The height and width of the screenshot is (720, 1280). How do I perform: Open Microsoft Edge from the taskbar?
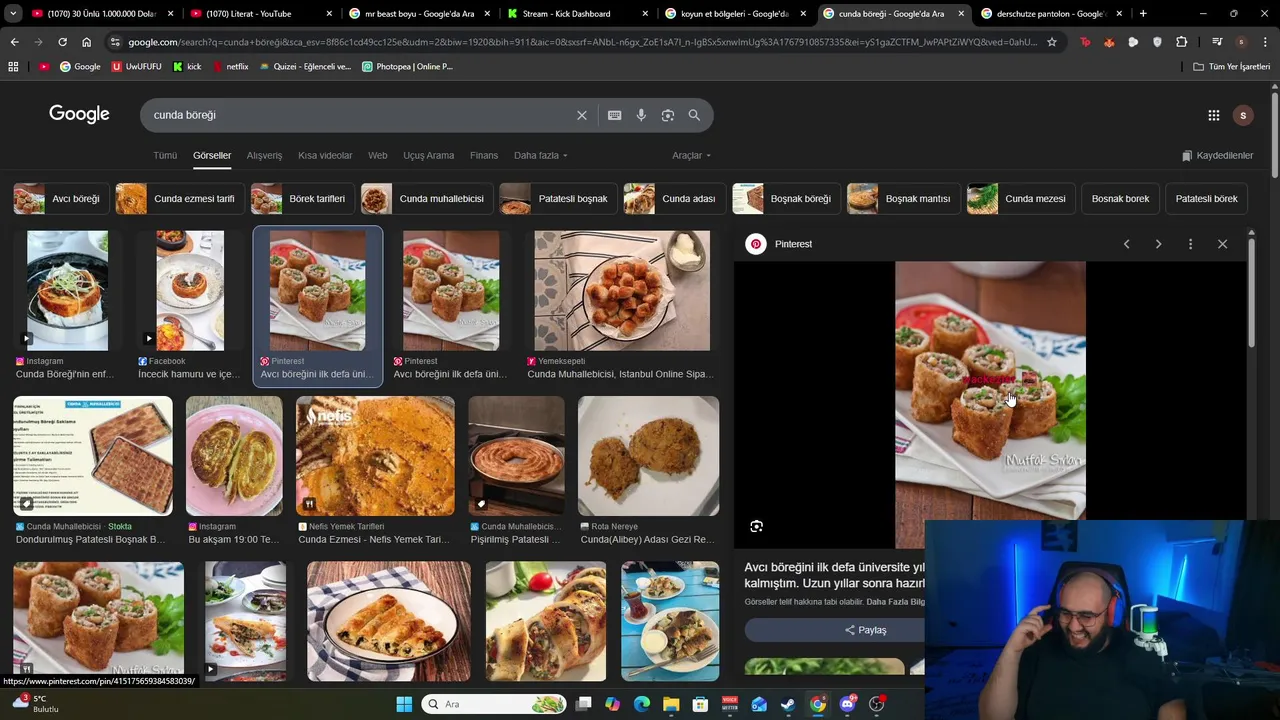(642, 704)
